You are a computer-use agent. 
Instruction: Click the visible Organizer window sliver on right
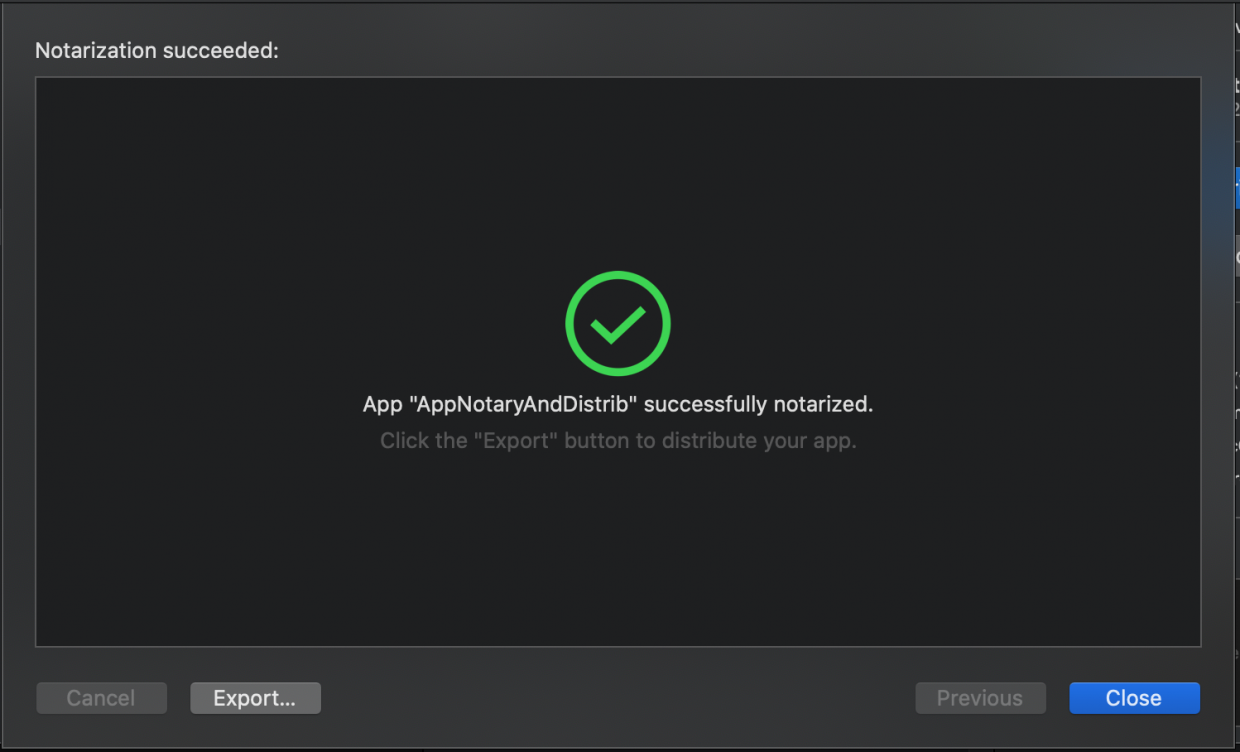click(x=1236, y=400)
